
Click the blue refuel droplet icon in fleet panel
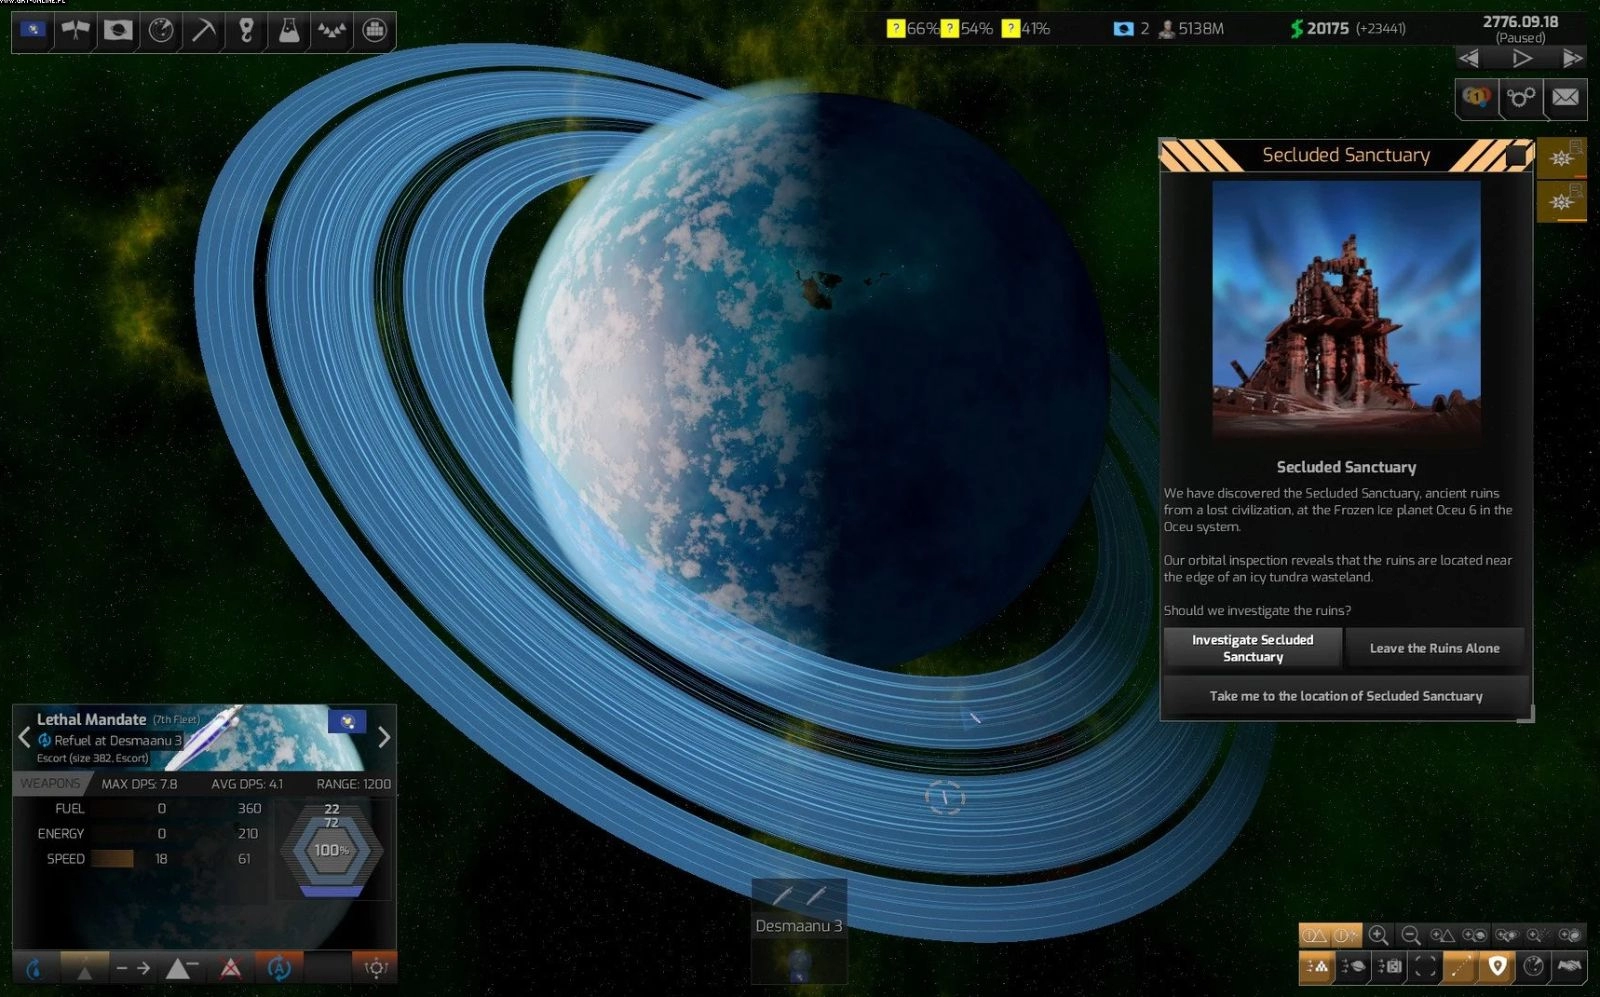click(x=34, y=967)
